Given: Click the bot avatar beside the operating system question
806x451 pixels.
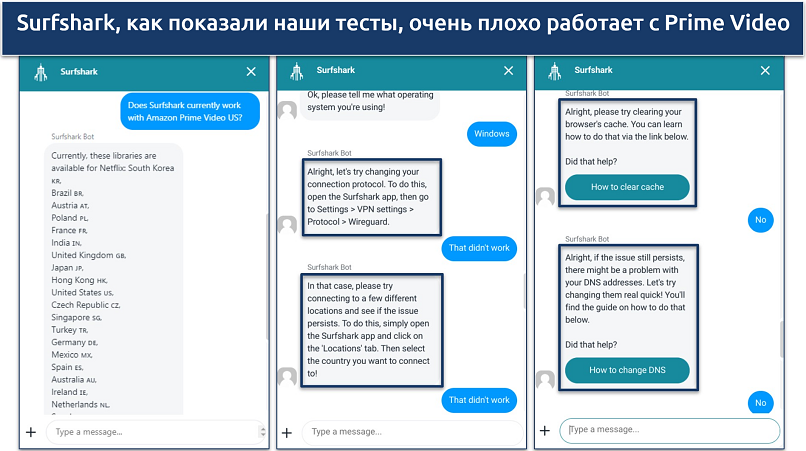Looking at the screenshot, I should (287, 110).
